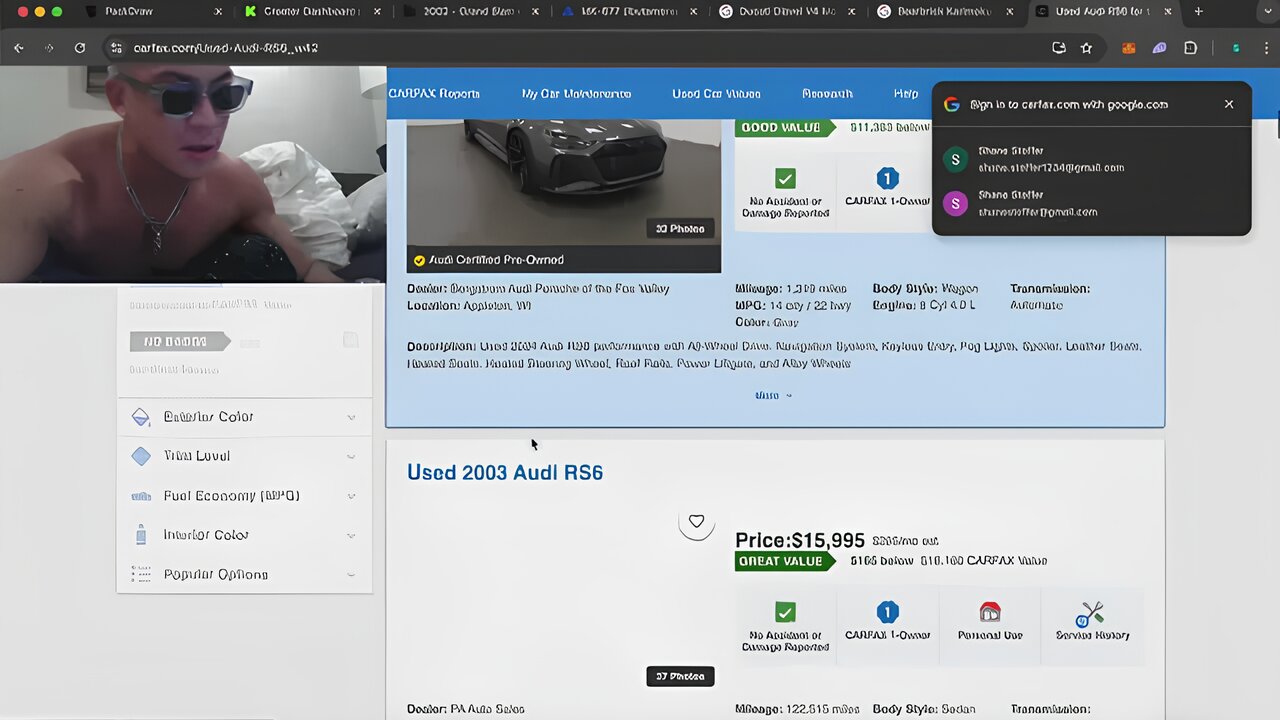
Task: Click the browser forward arrow
Action: tap(49, 48)
